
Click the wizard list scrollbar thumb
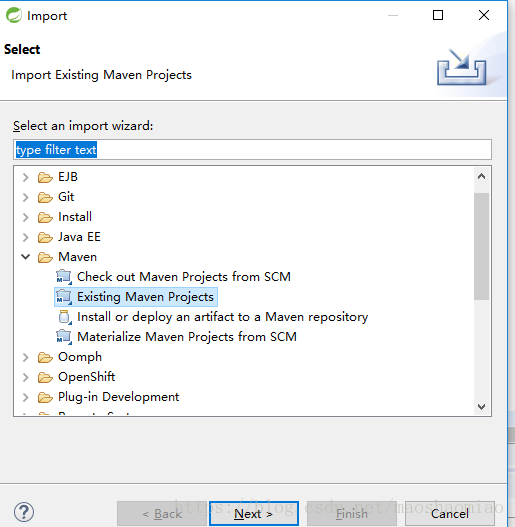481,246
